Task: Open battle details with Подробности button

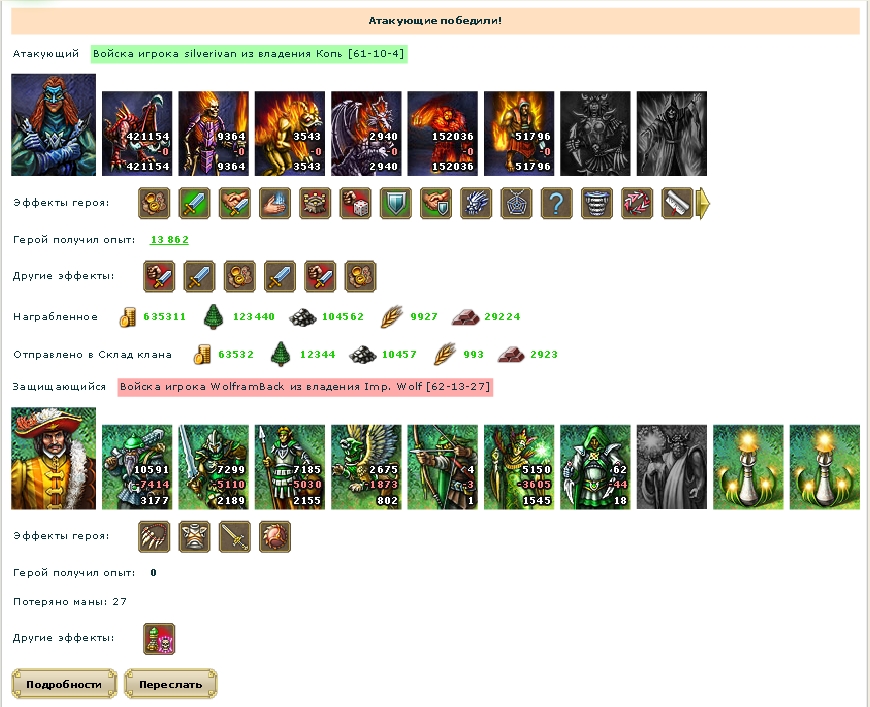Action: coord(64,684)
